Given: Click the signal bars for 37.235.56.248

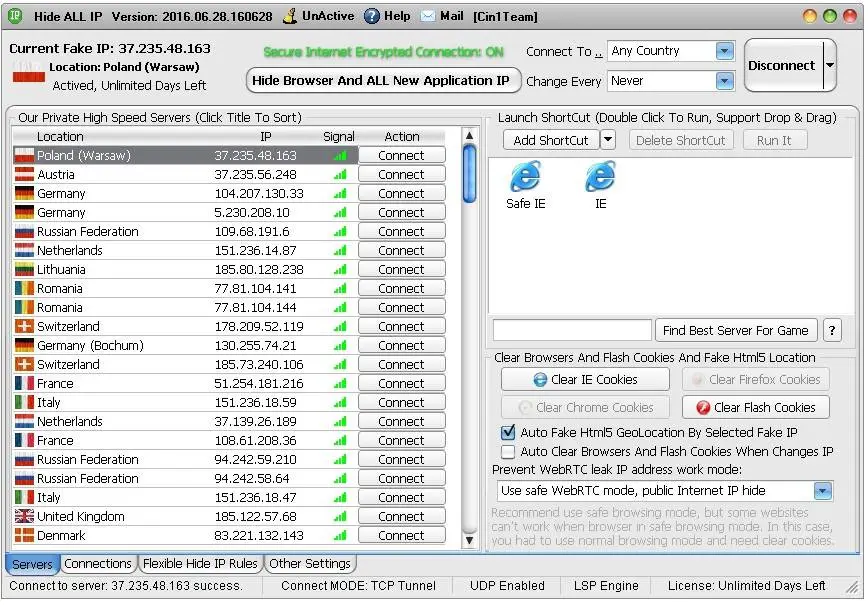Looking at the screenshot, I should tap(340, 175).
